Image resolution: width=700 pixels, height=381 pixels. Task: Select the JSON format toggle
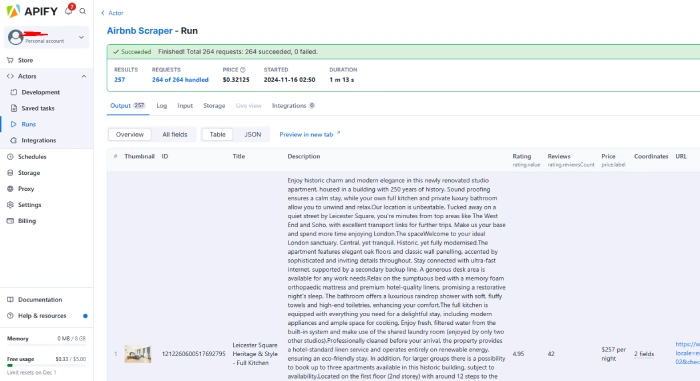pos(252,134)
